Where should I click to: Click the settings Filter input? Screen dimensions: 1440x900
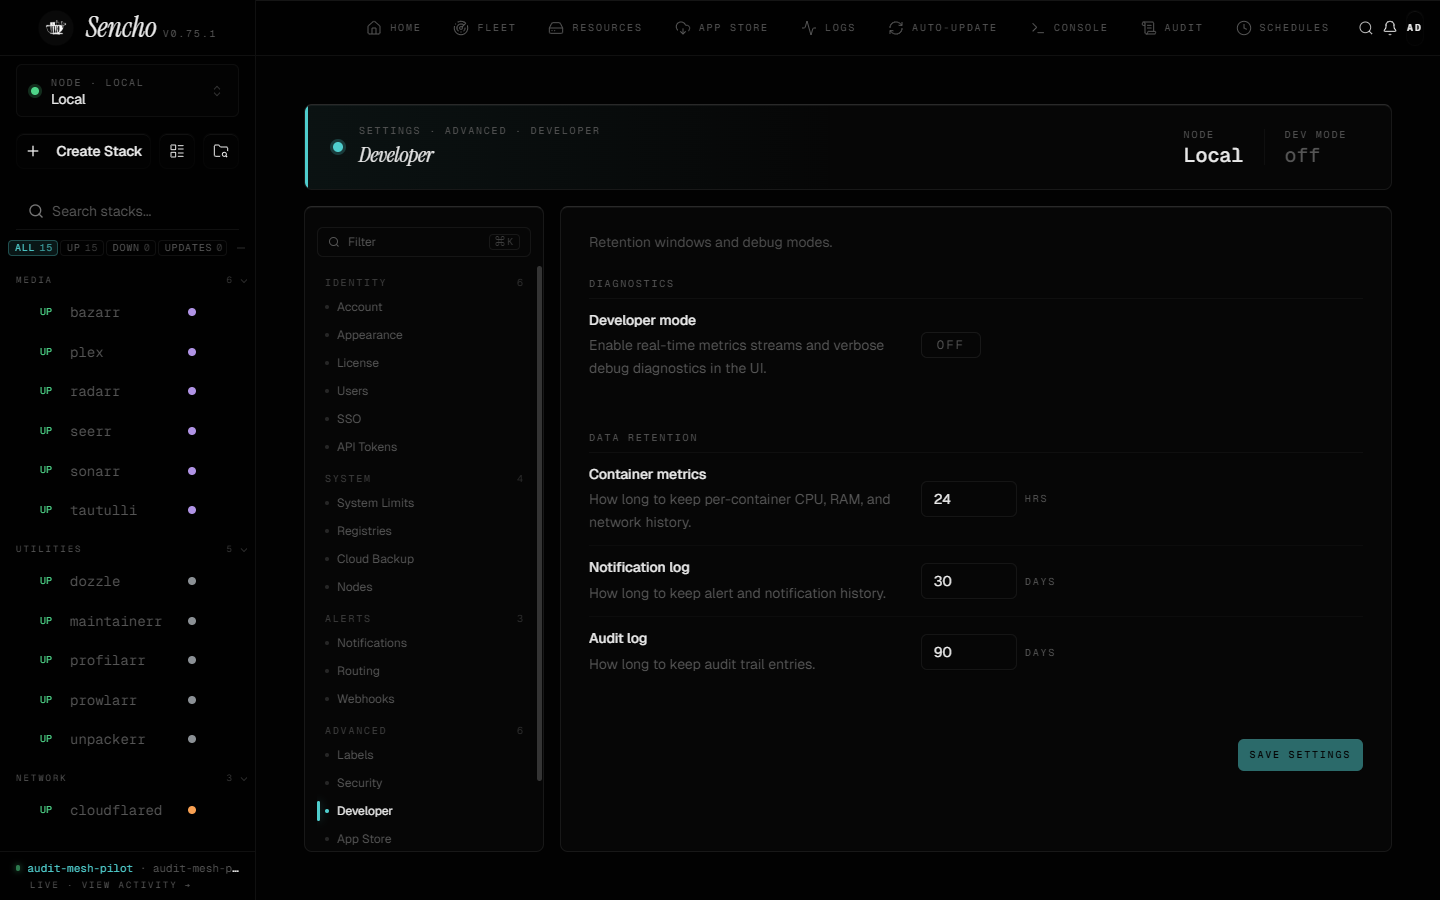point(424,242)
